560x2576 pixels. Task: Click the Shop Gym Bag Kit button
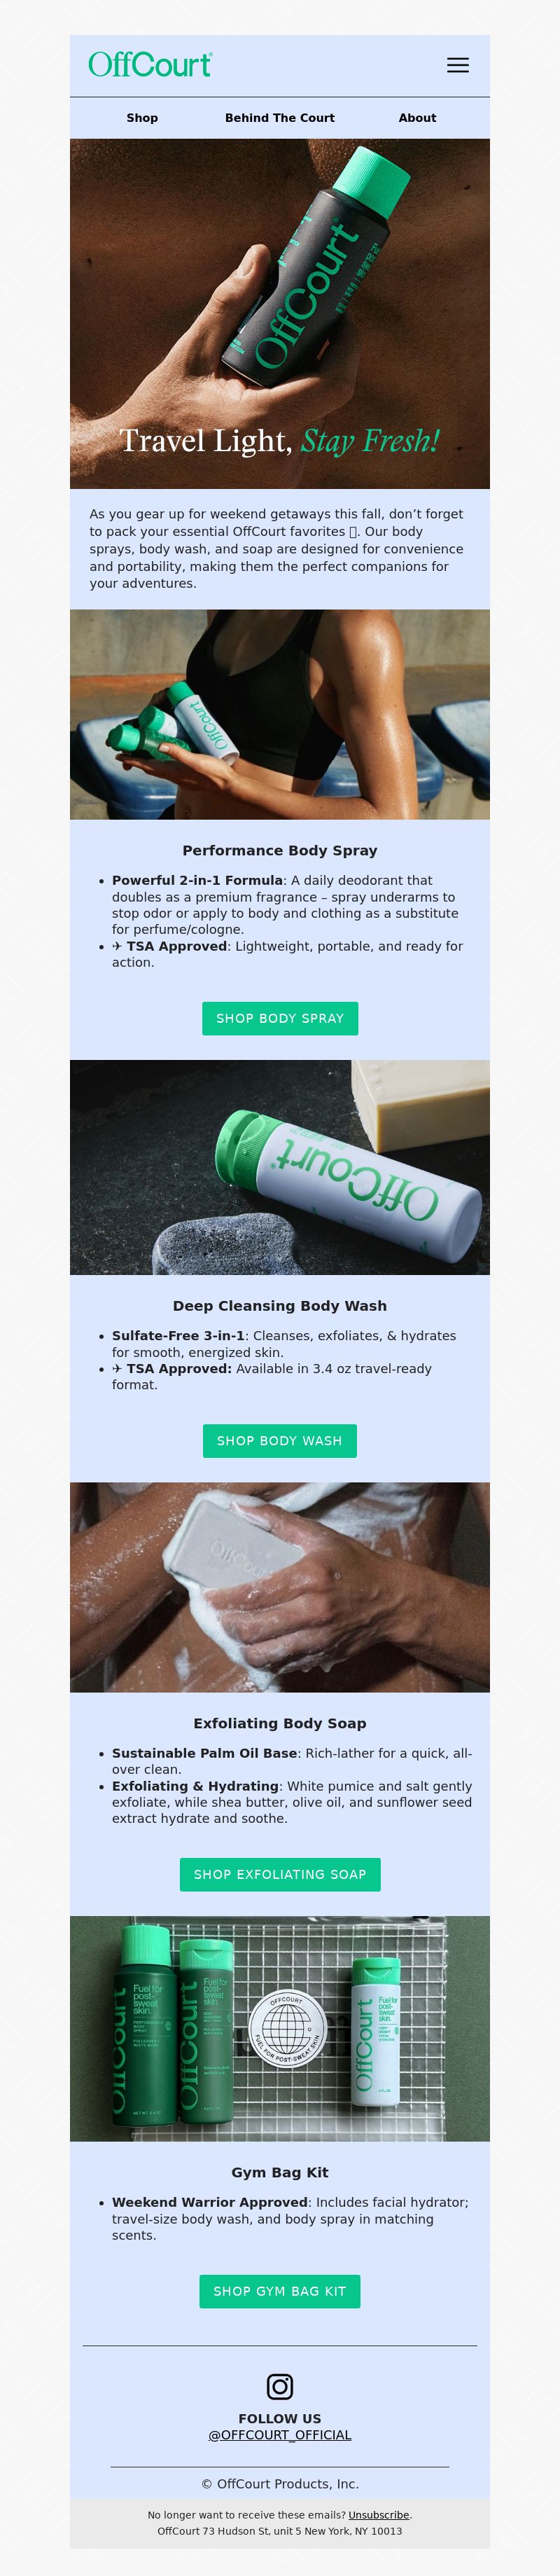pos(280,2291)
